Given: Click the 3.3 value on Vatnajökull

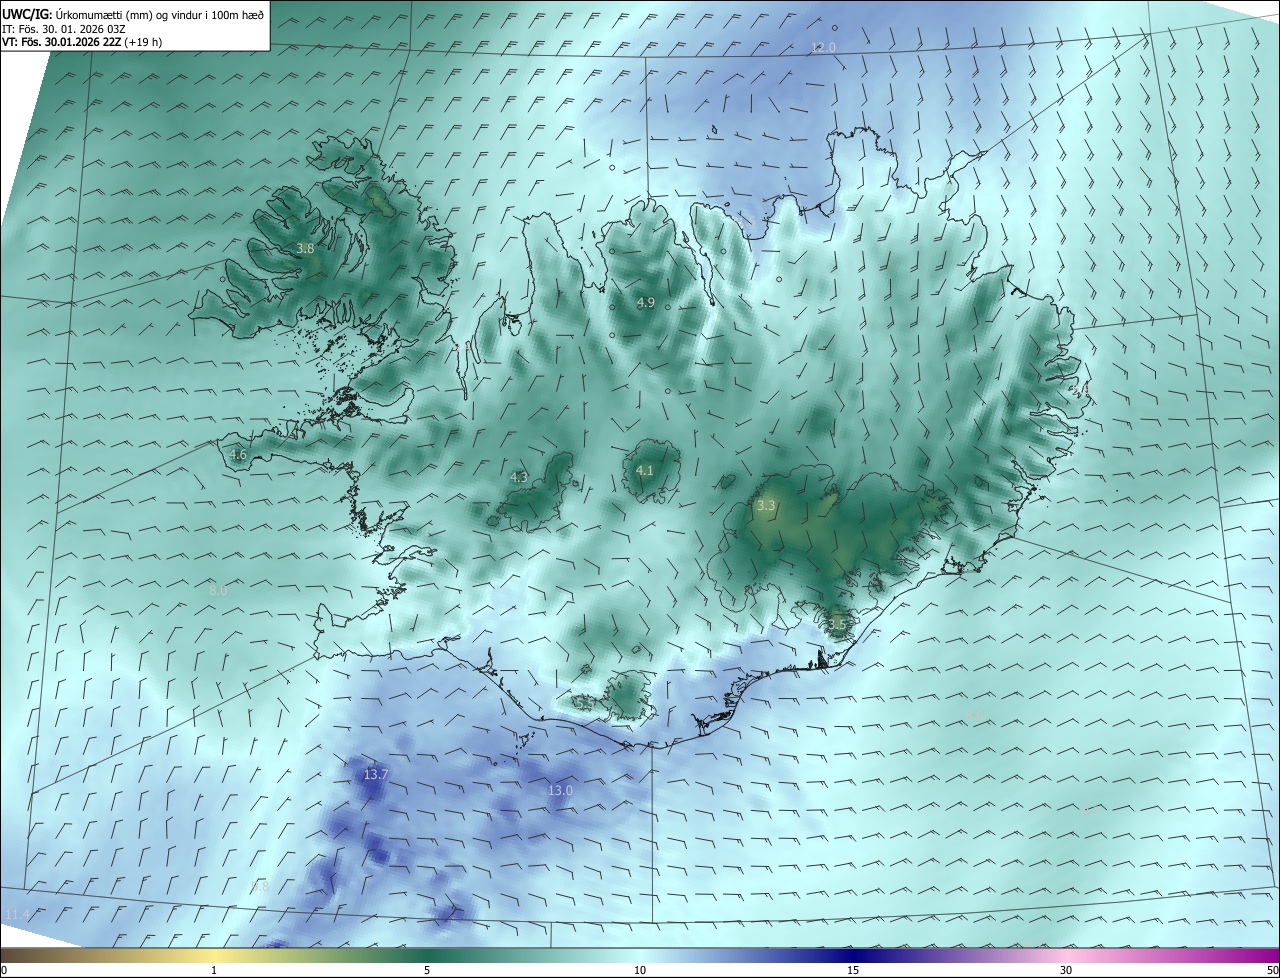Looking at the screenshot, I should (766, 506).
